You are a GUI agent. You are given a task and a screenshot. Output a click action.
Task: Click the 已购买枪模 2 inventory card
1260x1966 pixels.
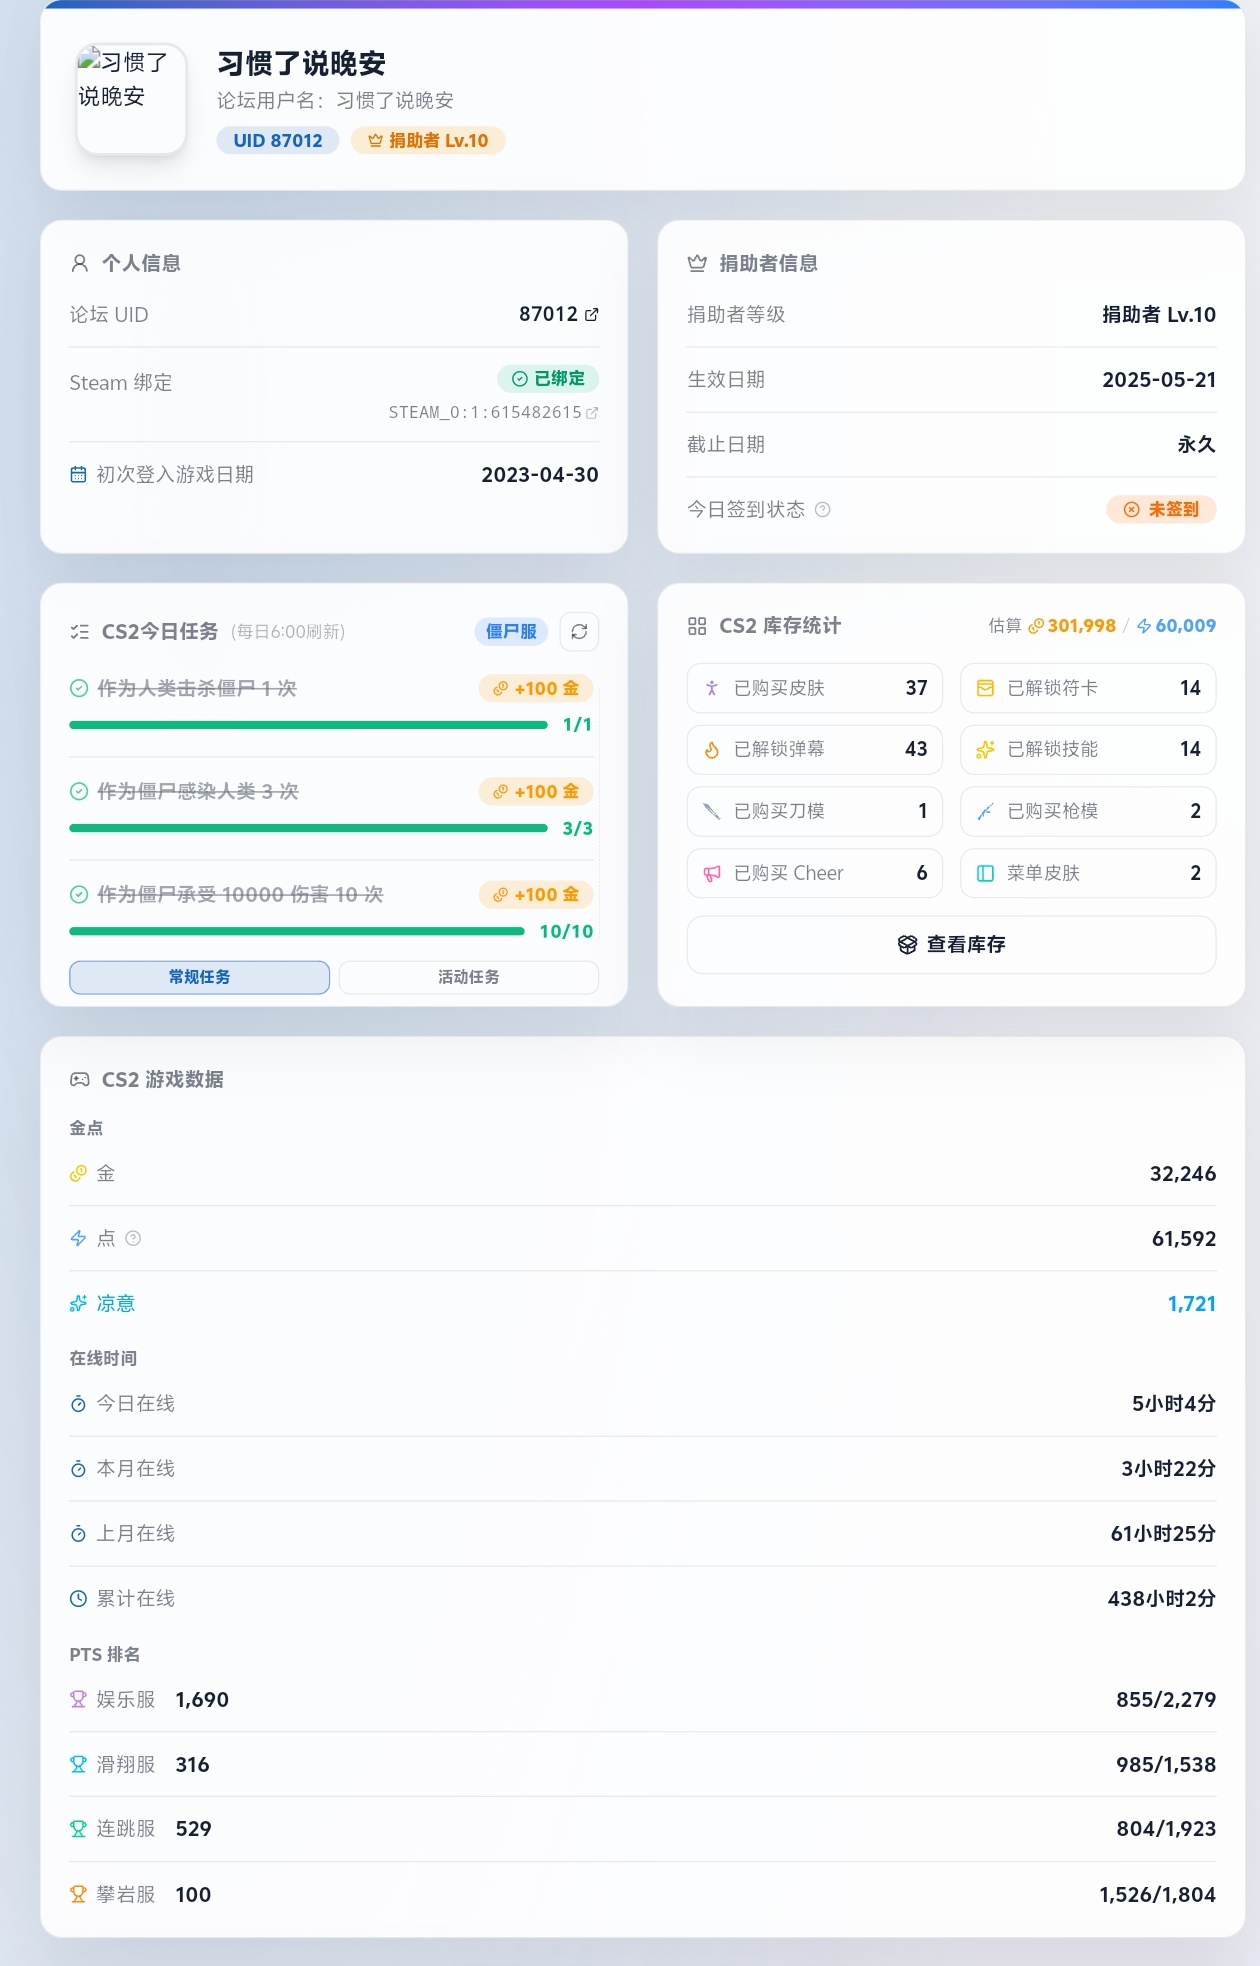point(1088,811)
